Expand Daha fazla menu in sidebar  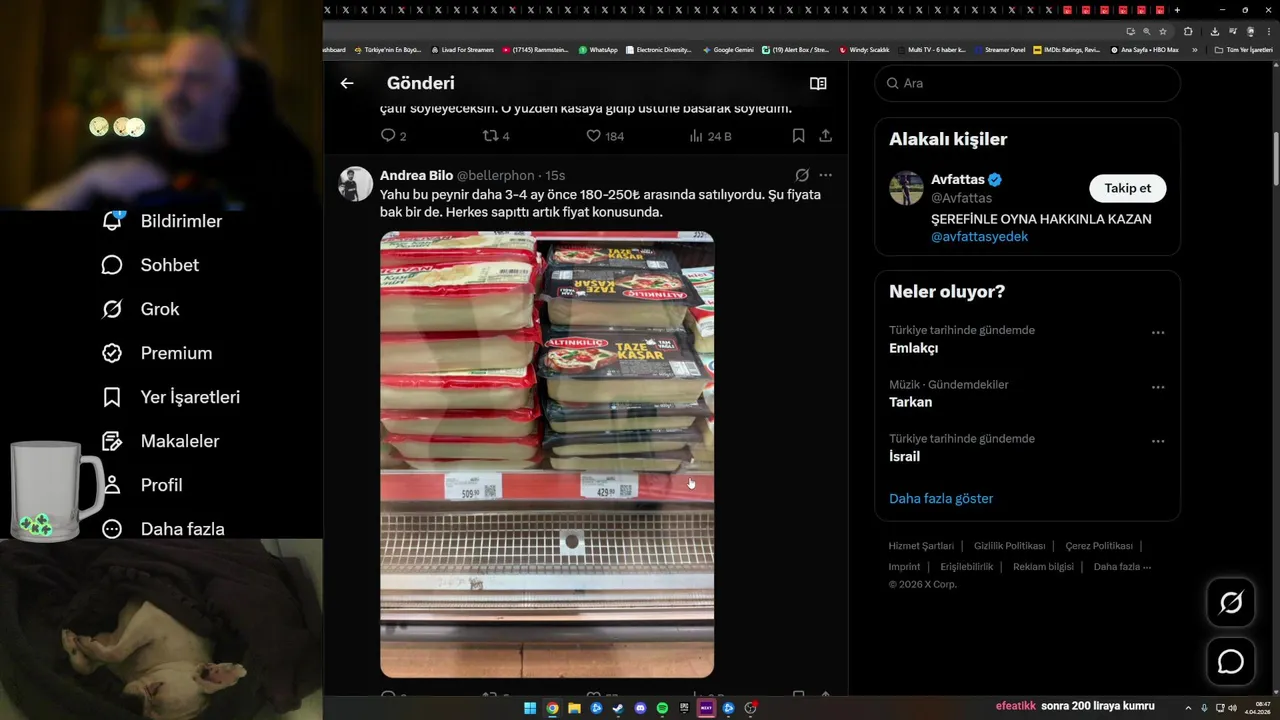click(x=163, y=529)
